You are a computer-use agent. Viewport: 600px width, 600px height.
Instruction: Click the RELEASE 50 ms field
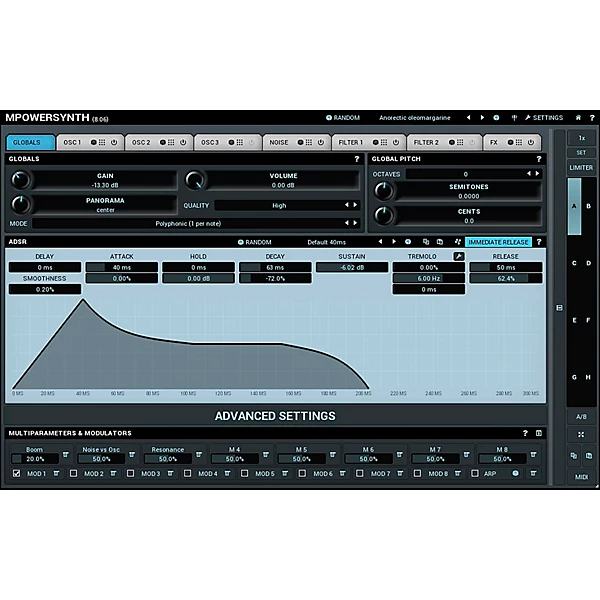(505, 267)
